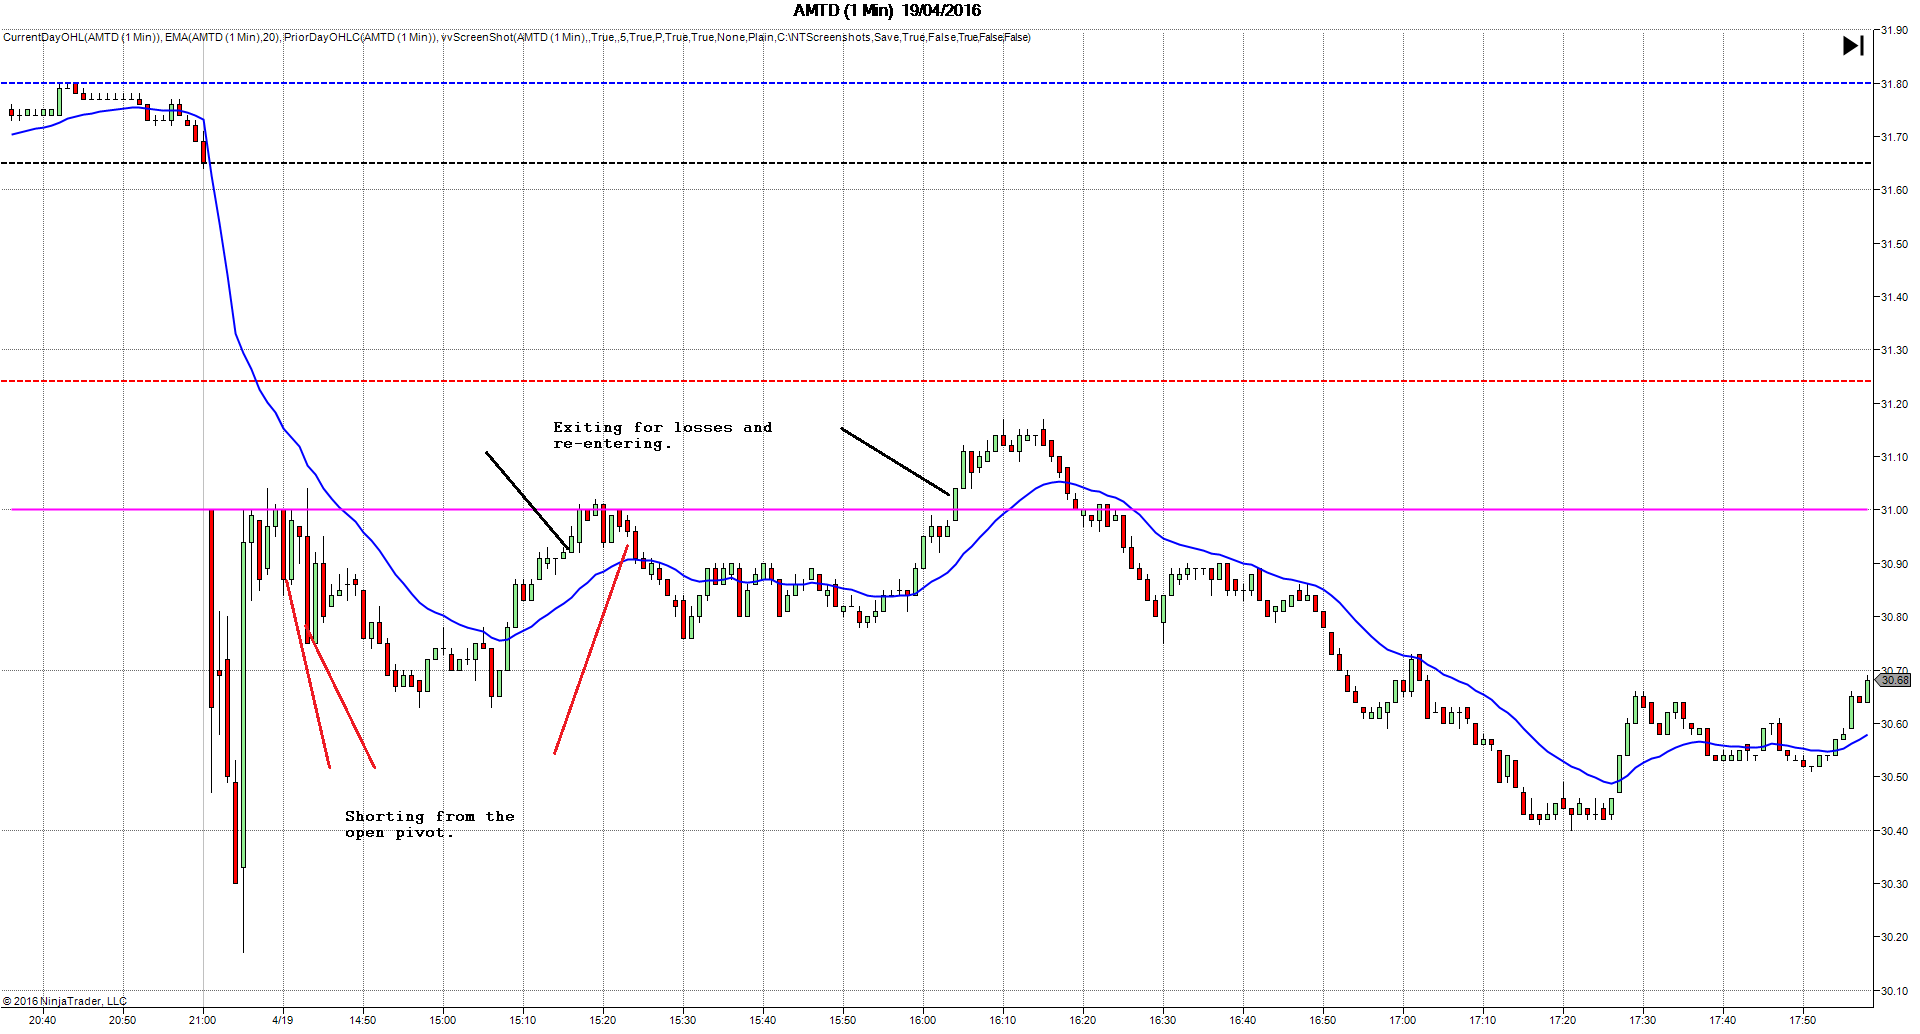Click the 21:00 time axis label

[203, 1020]
